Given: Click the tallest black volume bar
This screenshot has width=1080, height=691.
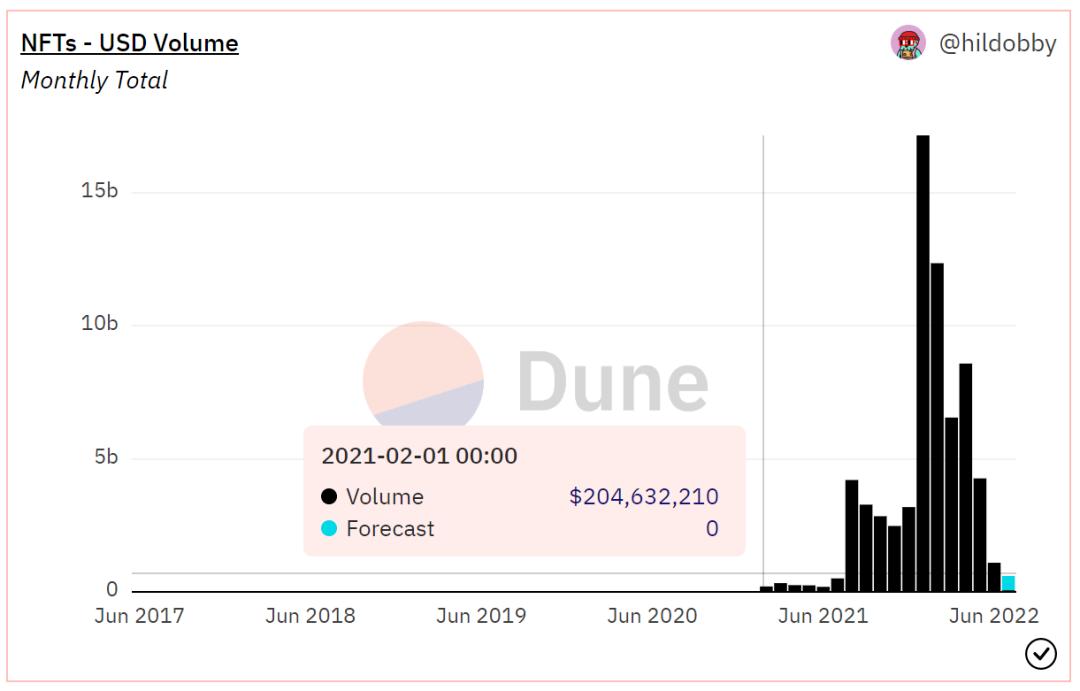Looking at the screenshot, I should pos(923,362).
